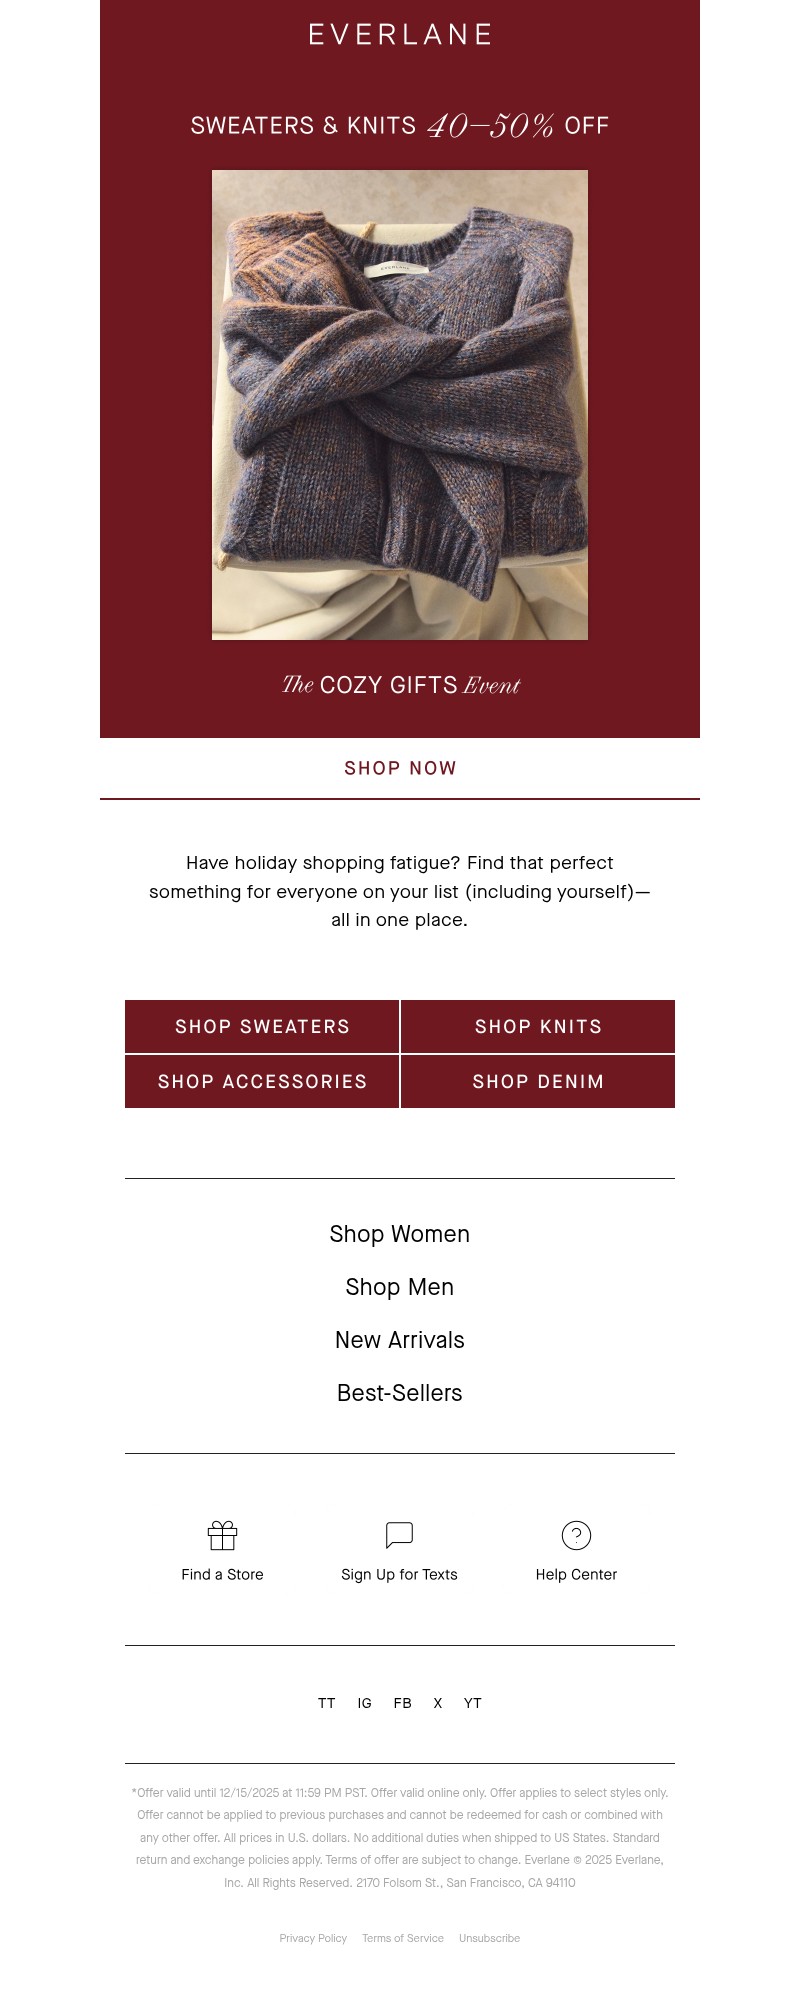Click the gift box Find a Store icon
The width and height of the screenshot is (800, 1992).
(x=222, y=1535)
